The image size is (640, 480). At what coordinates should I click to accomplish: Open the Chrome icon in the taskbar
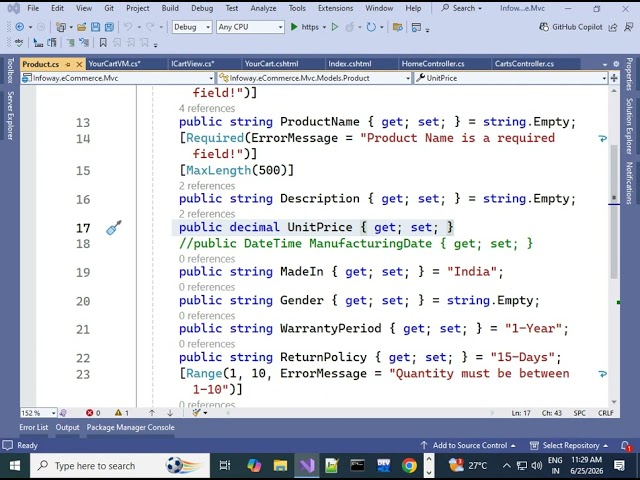(x=409, y=465)
